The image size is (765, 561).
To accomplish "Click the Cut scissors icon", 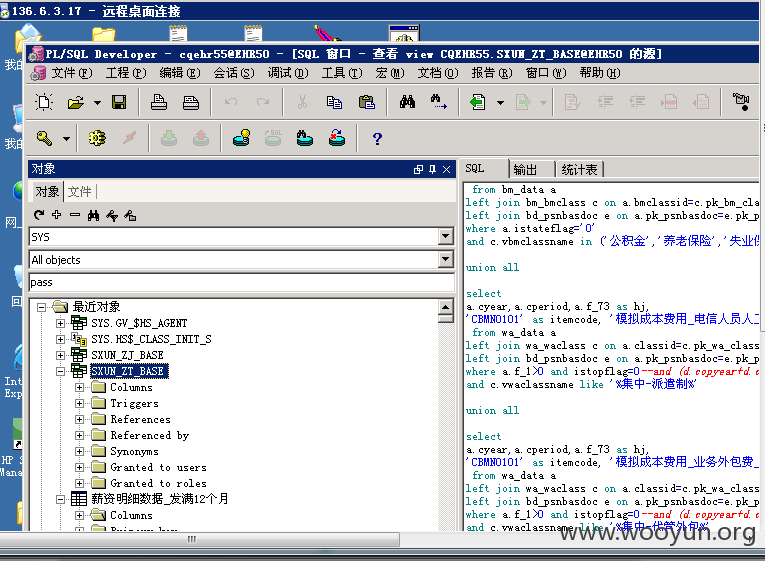I will pyautogui.click(x=302, y=102).
